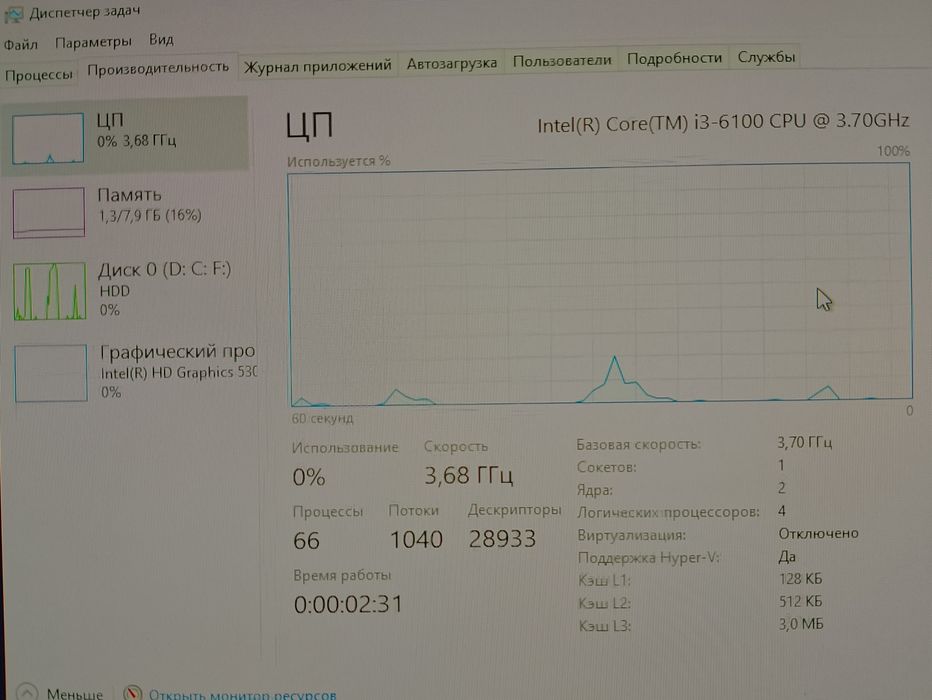This screenshot has width=932, height=700.
Task: Switch to the Процессы tab
Action: [39, 75]
